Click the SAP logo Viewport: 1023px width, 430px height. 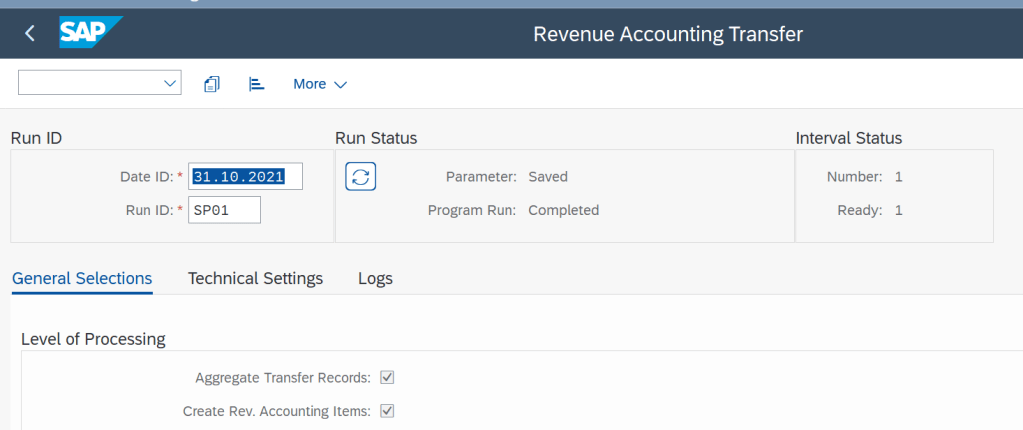[x=90, y=33]
